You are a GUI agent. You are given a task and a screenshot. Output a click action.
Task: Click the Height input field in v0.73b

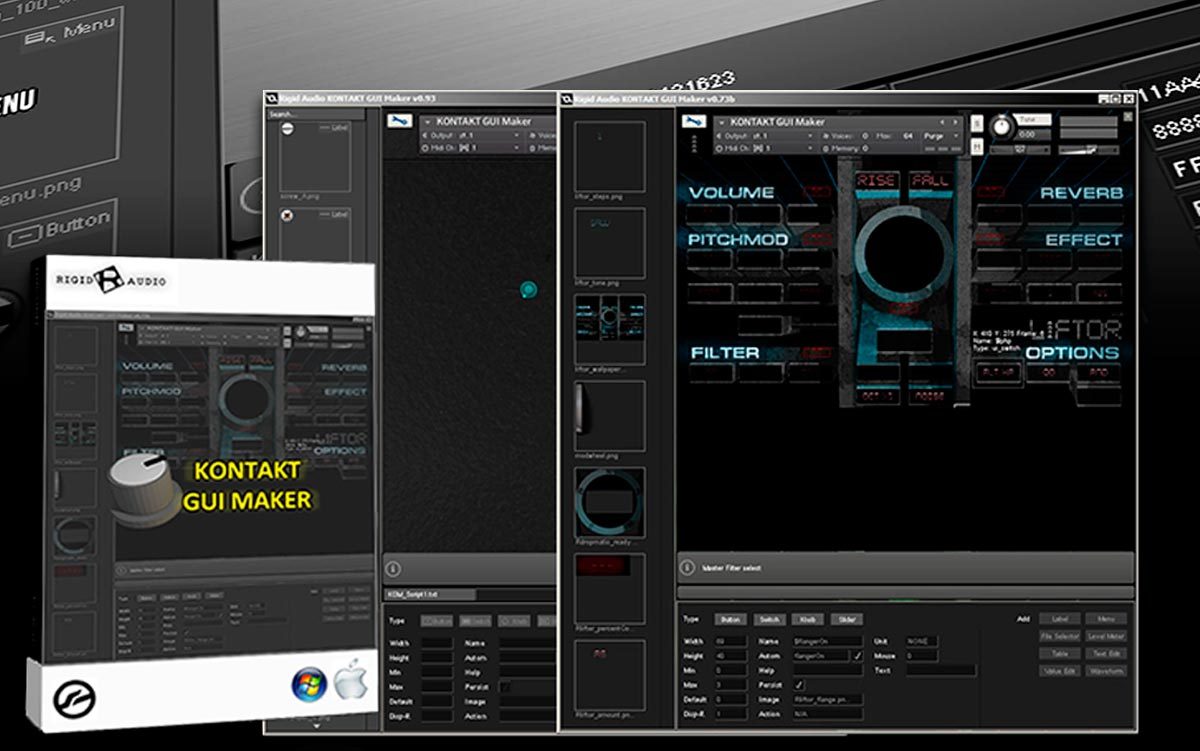729,655
